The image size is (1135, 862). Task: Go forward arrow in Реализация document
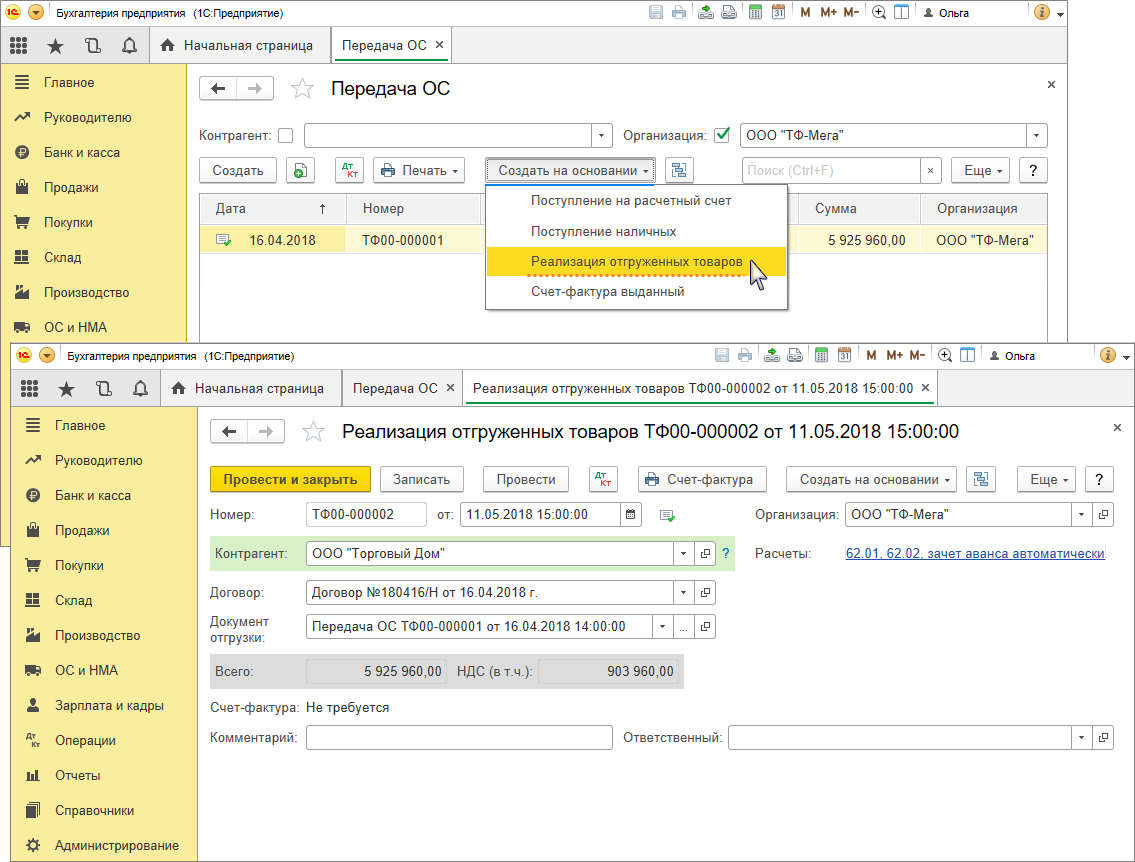click(x=266, y=431)
